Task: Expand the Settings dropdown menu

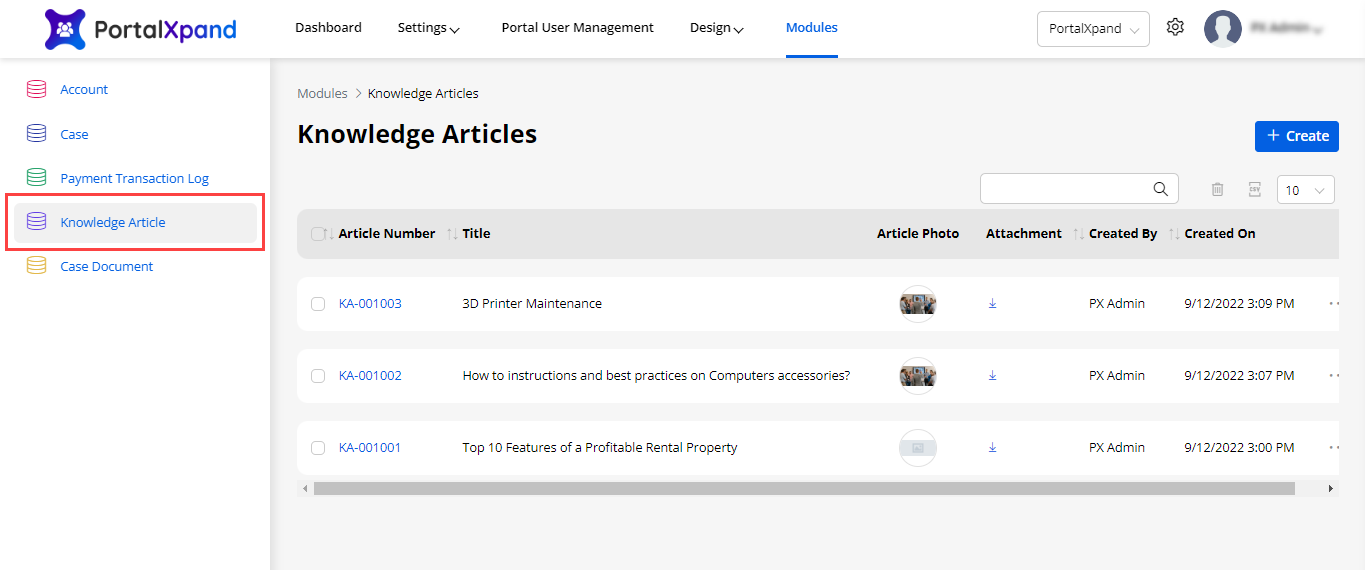Action: [428, 28]
